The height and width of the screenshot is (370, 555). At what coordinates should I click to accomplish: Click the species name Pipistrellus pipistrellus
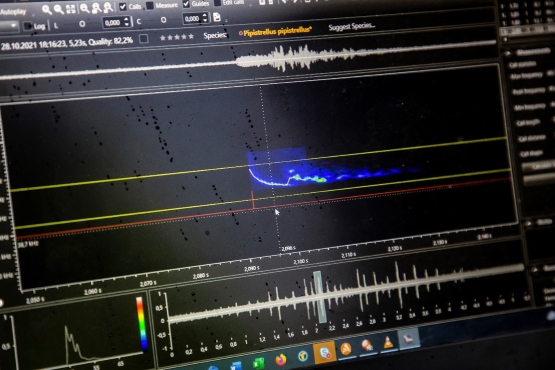click(278, 31)
